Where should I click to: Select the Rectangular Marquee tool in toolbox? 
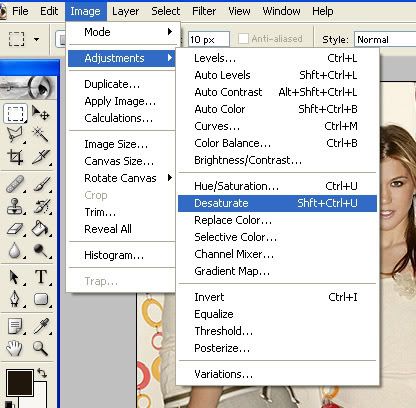(x=15, y=113)
